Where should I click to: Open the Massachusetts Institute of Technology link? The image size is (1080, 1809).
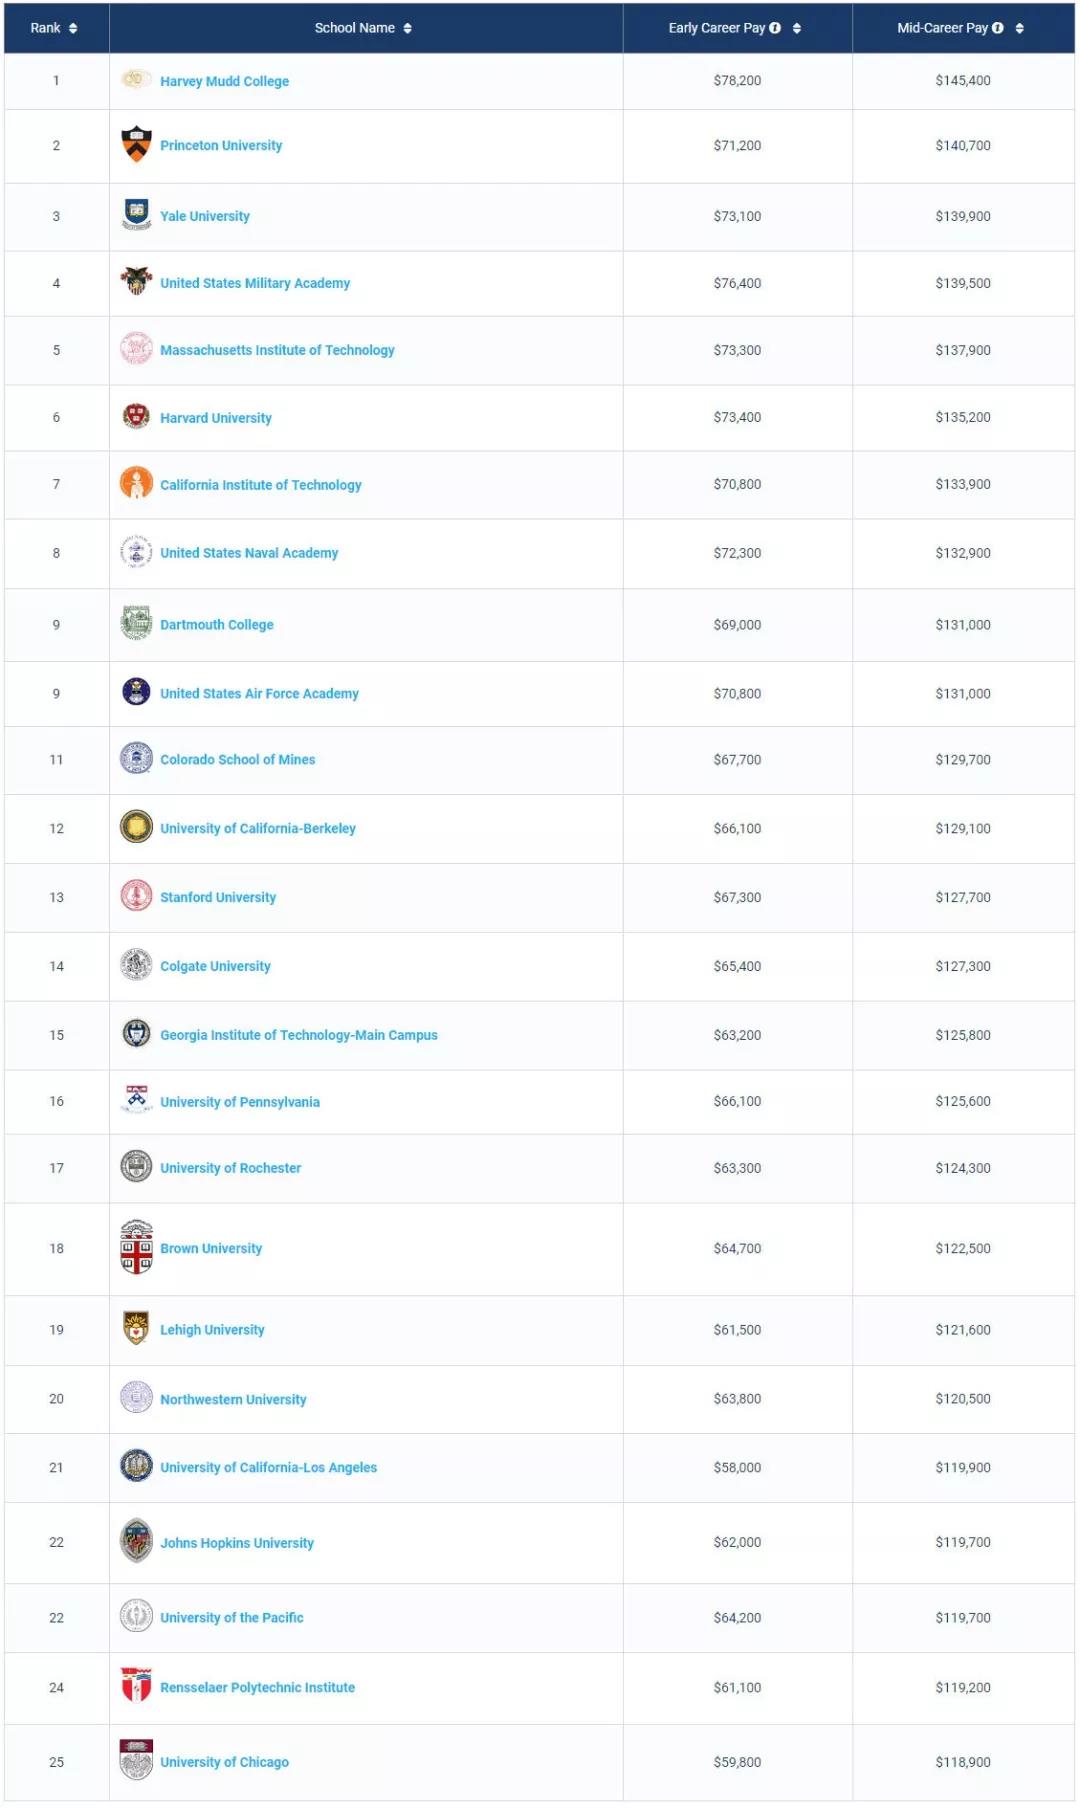point(277,350)
